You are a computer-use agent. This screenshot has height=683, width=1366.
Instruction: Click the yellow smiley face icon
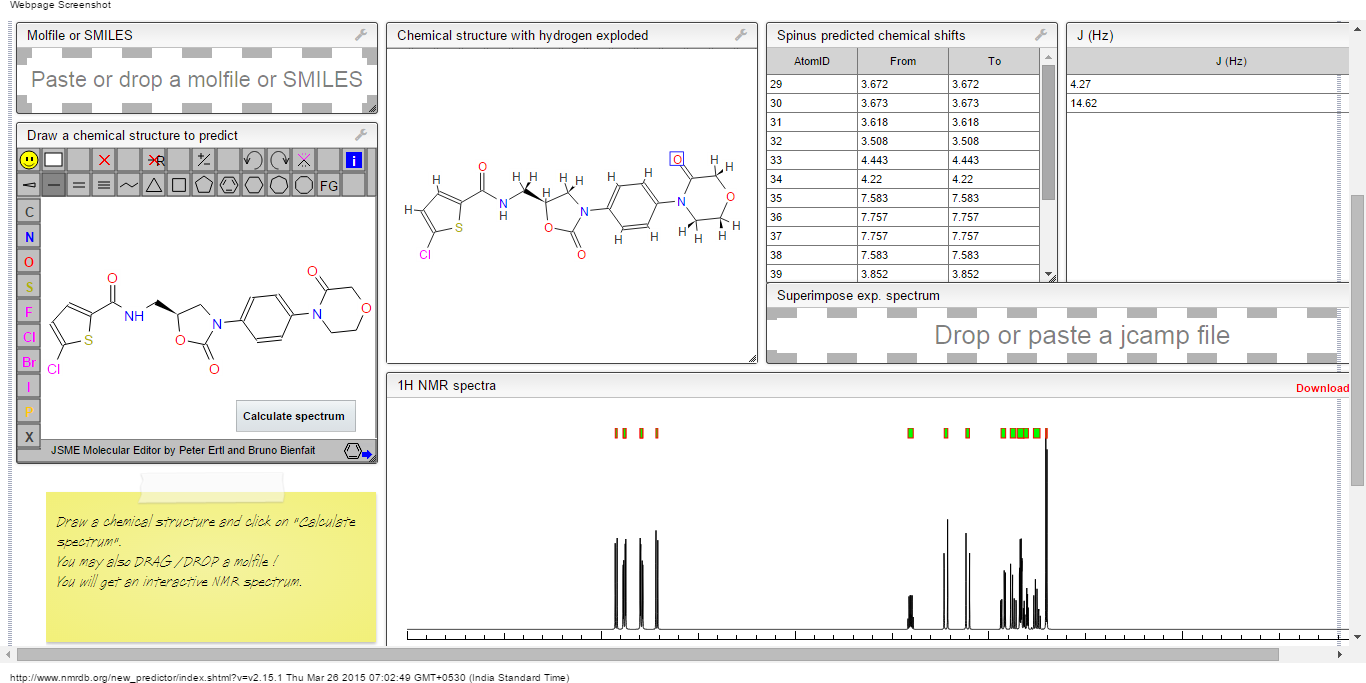click(x=29, y=160)
